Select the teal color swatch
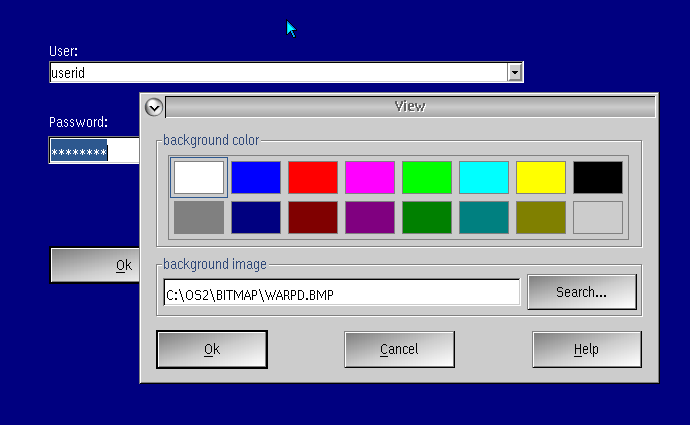Image resolution: width=690 pixels, height=425 pixels. pyautogui.click(x=484, y=217)
